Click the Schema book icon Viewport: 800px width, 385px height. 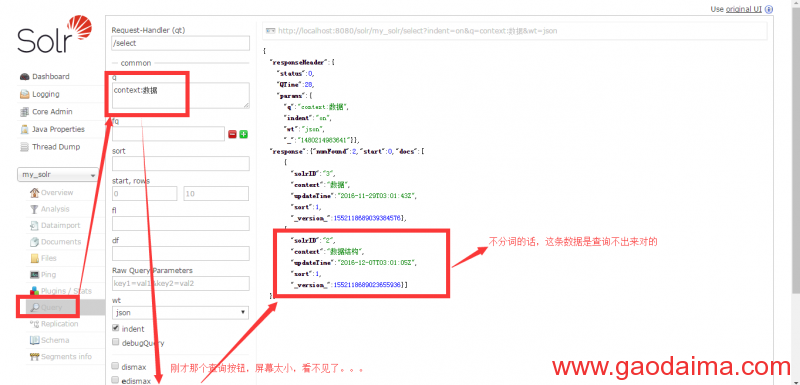34,340
